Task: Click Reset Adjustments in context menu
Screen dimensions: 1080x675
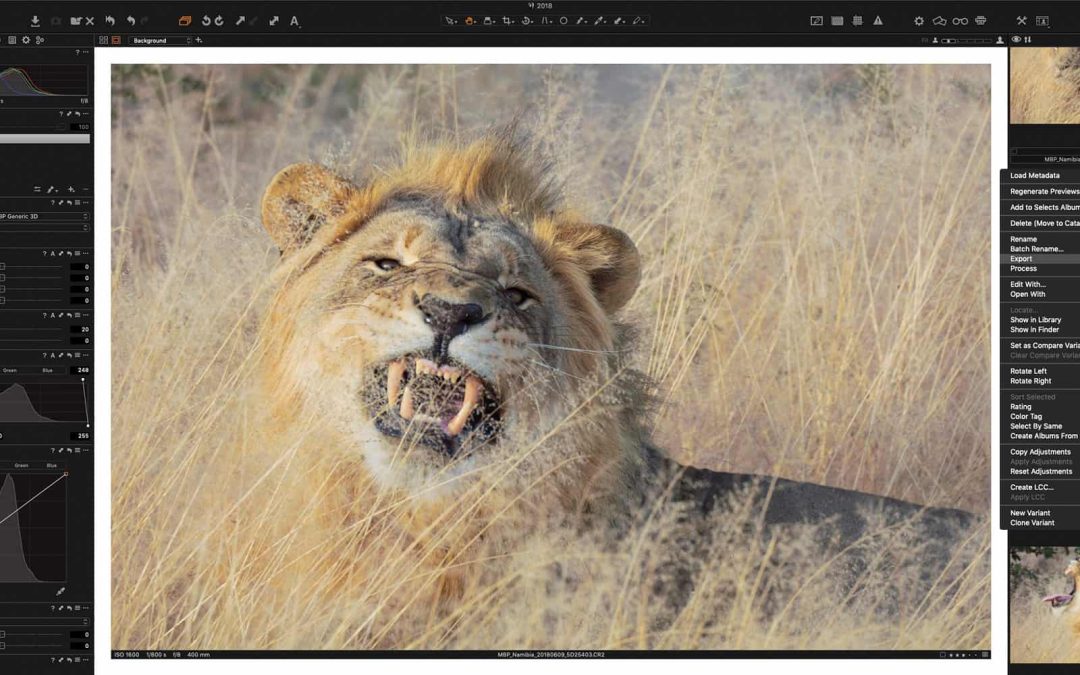Action: click(x=1040, y=471)
